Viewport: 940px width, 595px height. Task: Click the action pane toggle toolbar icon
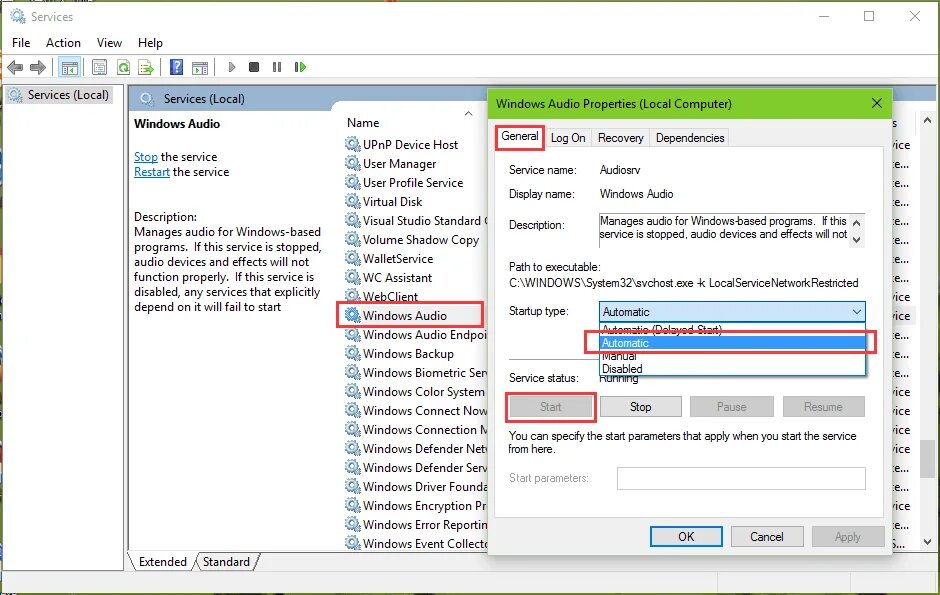pos(200,67)
